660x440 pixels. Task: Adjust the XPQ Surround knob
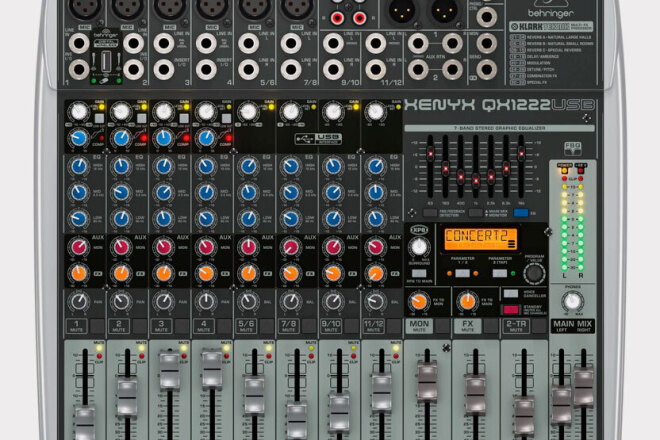click(419, 247)
